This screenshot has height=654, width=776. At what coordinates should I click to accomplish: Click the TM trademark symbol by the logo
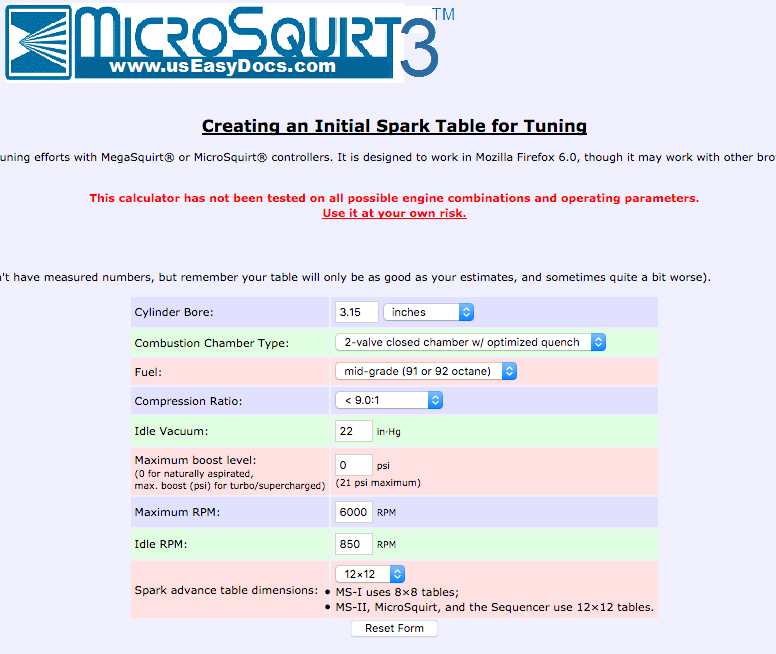click(443, 15)
